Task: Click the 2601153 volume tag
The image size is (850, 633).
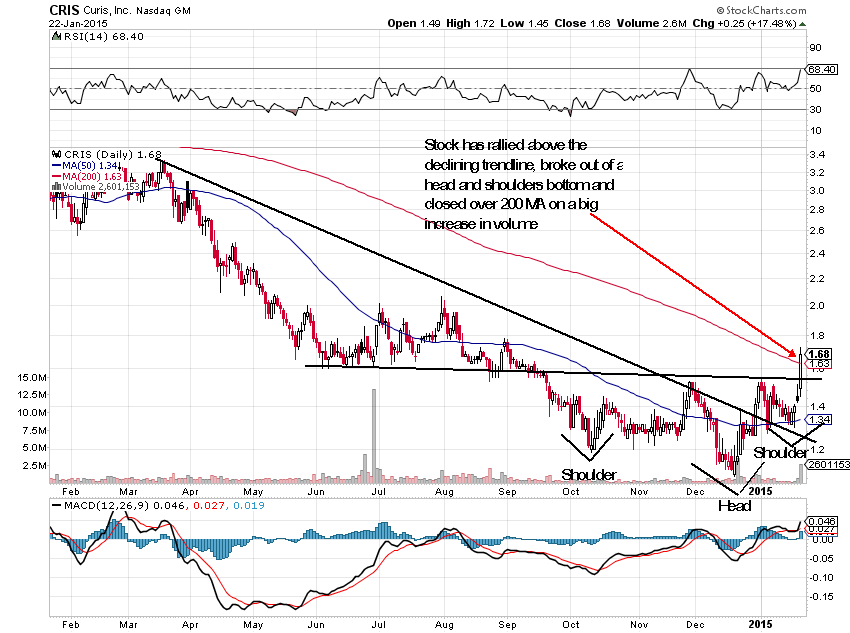Action: tap(828, 464)
